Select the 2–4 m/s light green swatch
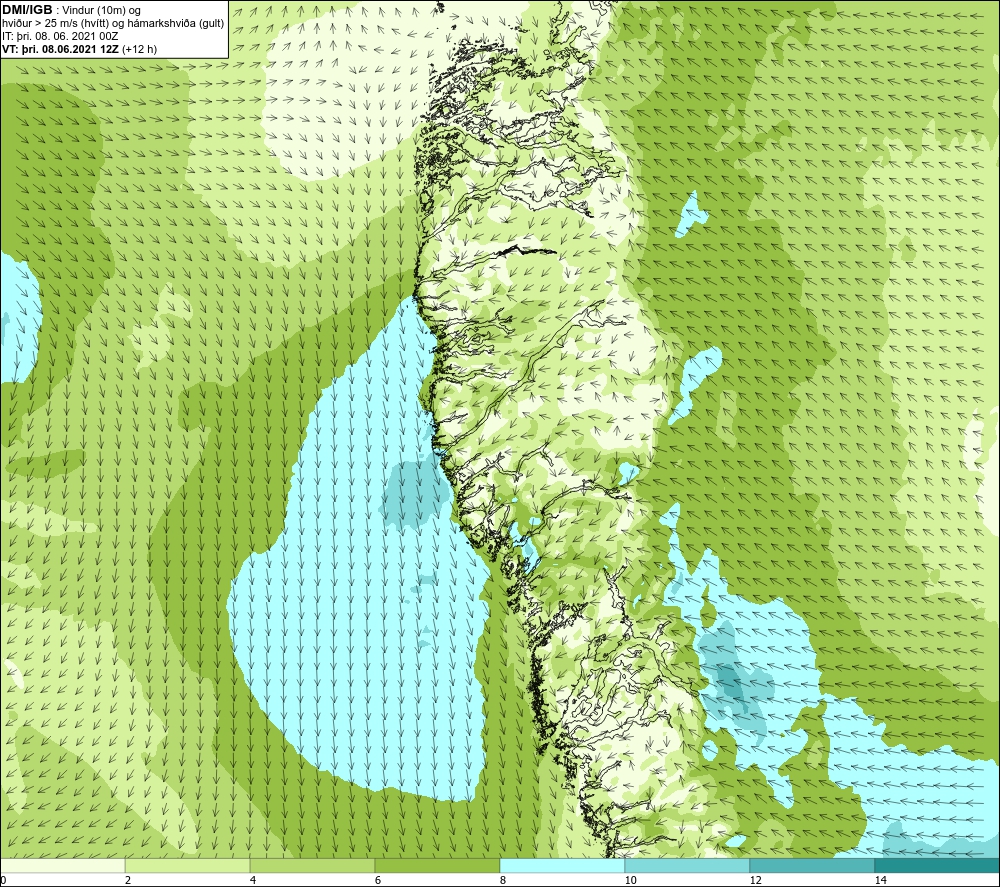 pos(188,865)
